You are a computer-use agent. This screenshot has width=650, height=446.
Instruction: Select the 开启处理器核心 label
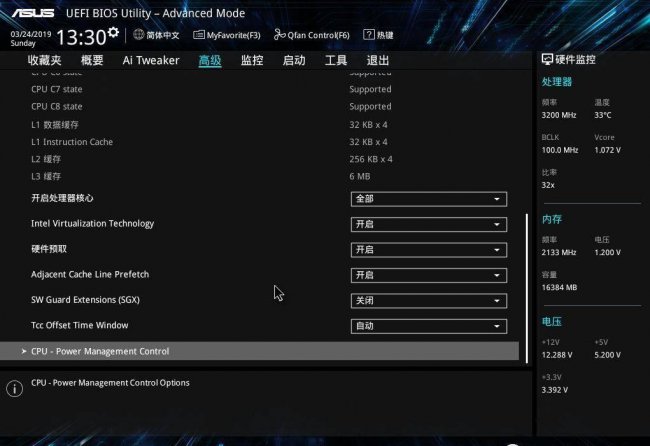[x=62, y=198]
